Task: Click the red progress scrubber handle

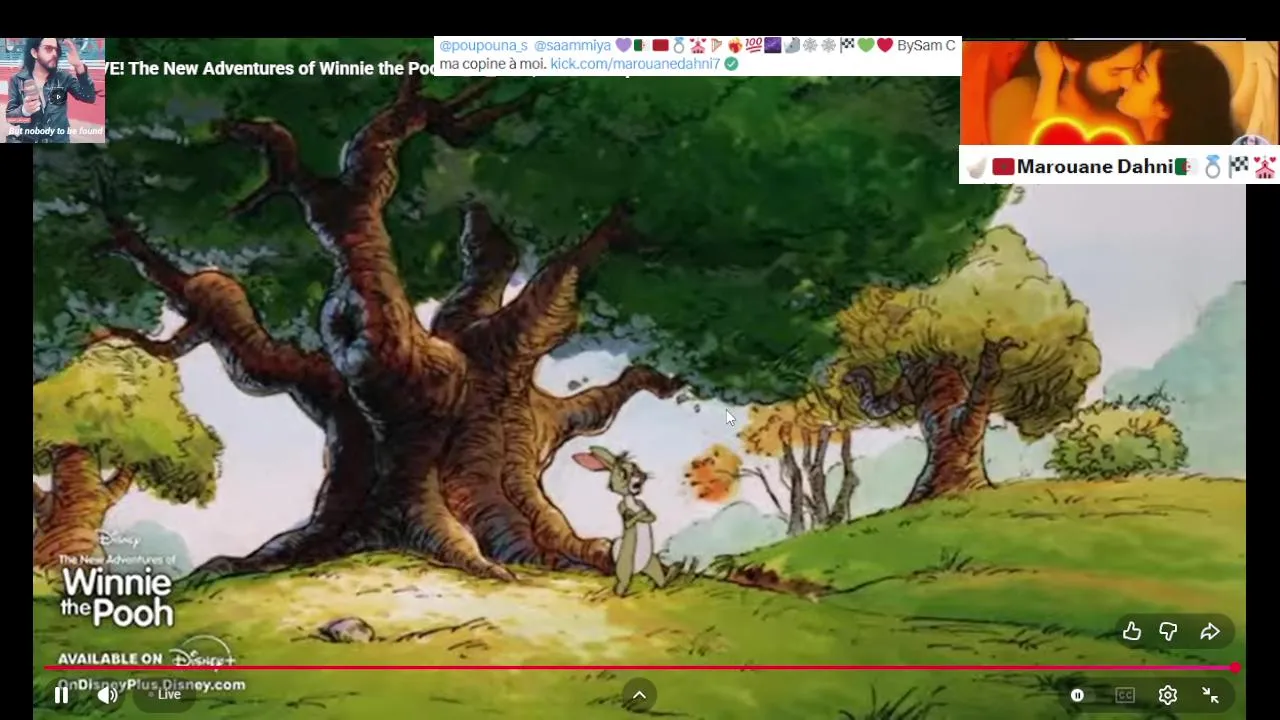Action: 1235,667
